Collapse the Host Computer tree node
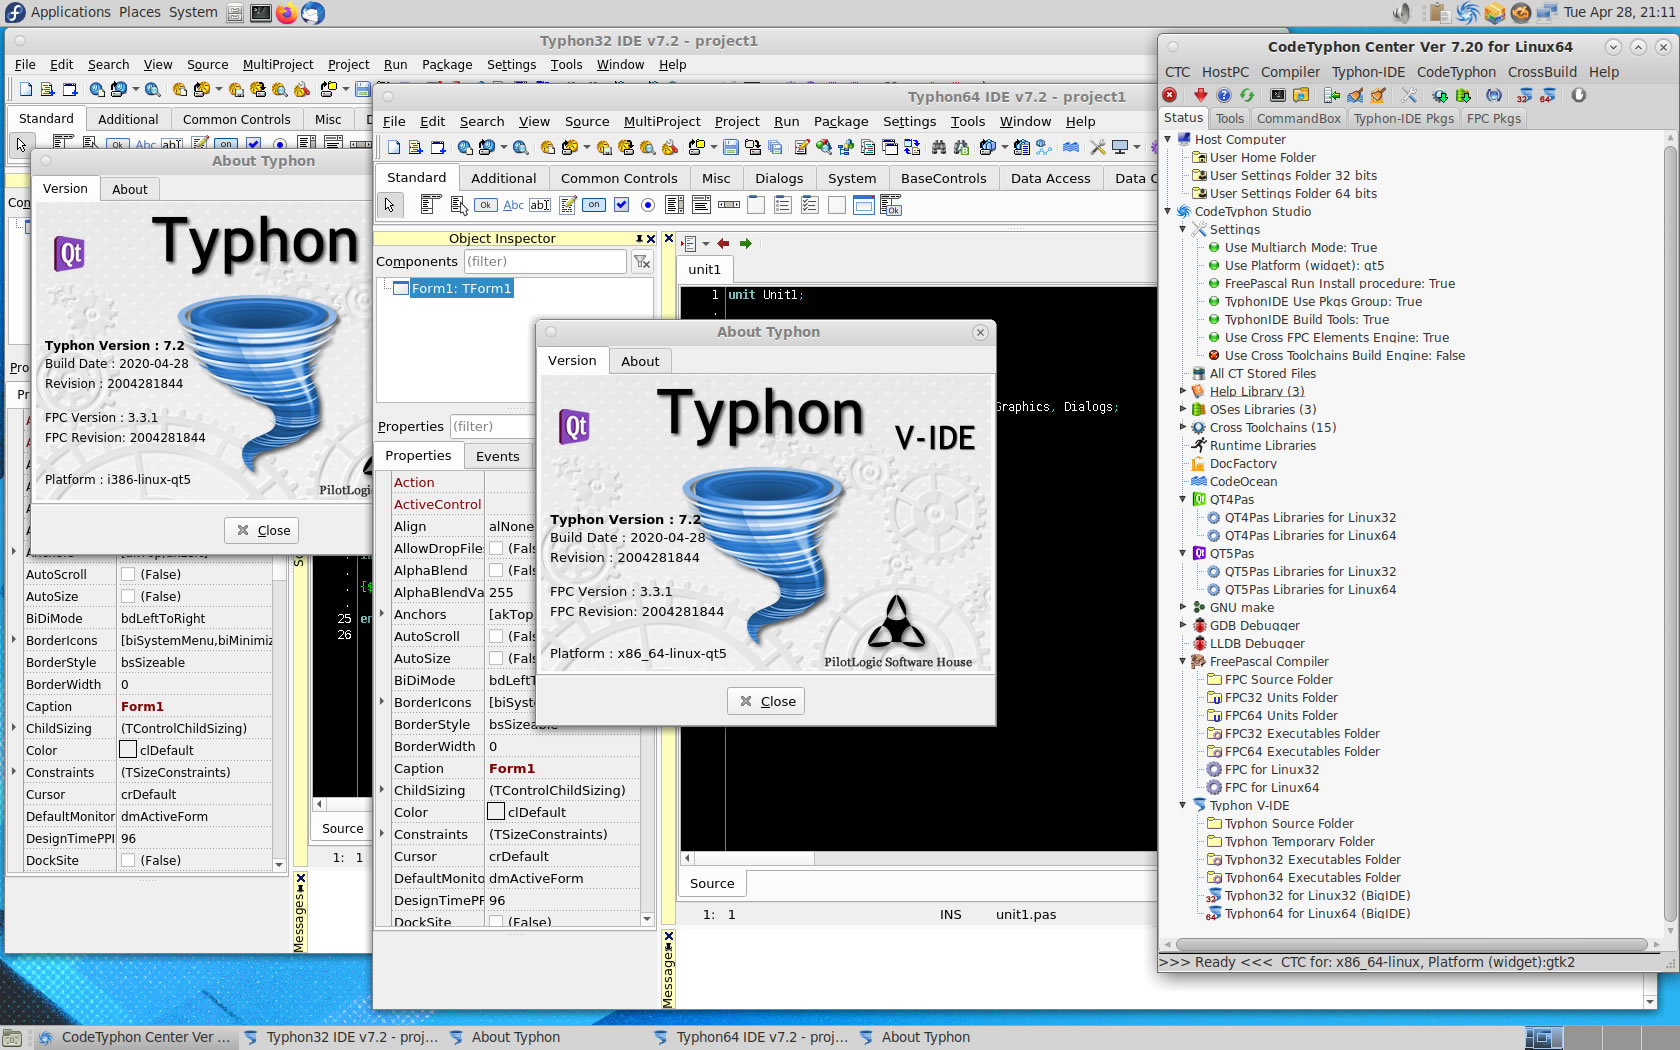The height and width of the screenshot is (1050, 1680). [1167, 139]
